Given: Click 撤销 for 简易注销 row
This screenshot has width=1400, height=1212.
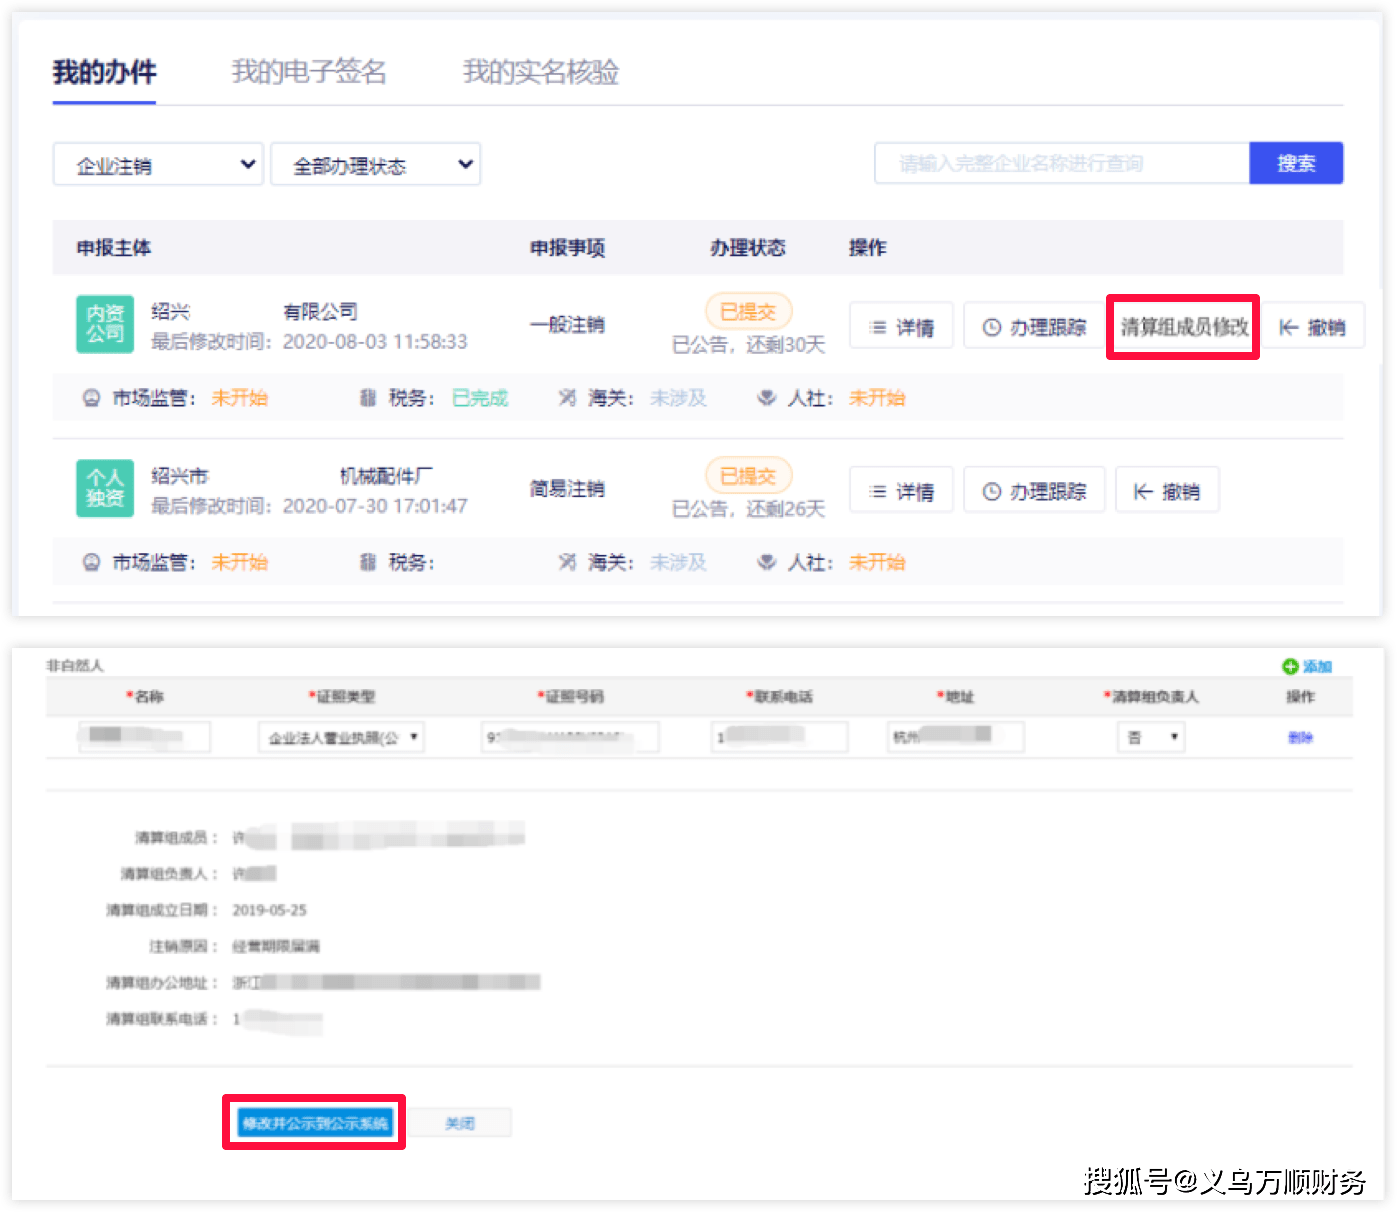Looking at the screenshot, I should (1167, 490).
